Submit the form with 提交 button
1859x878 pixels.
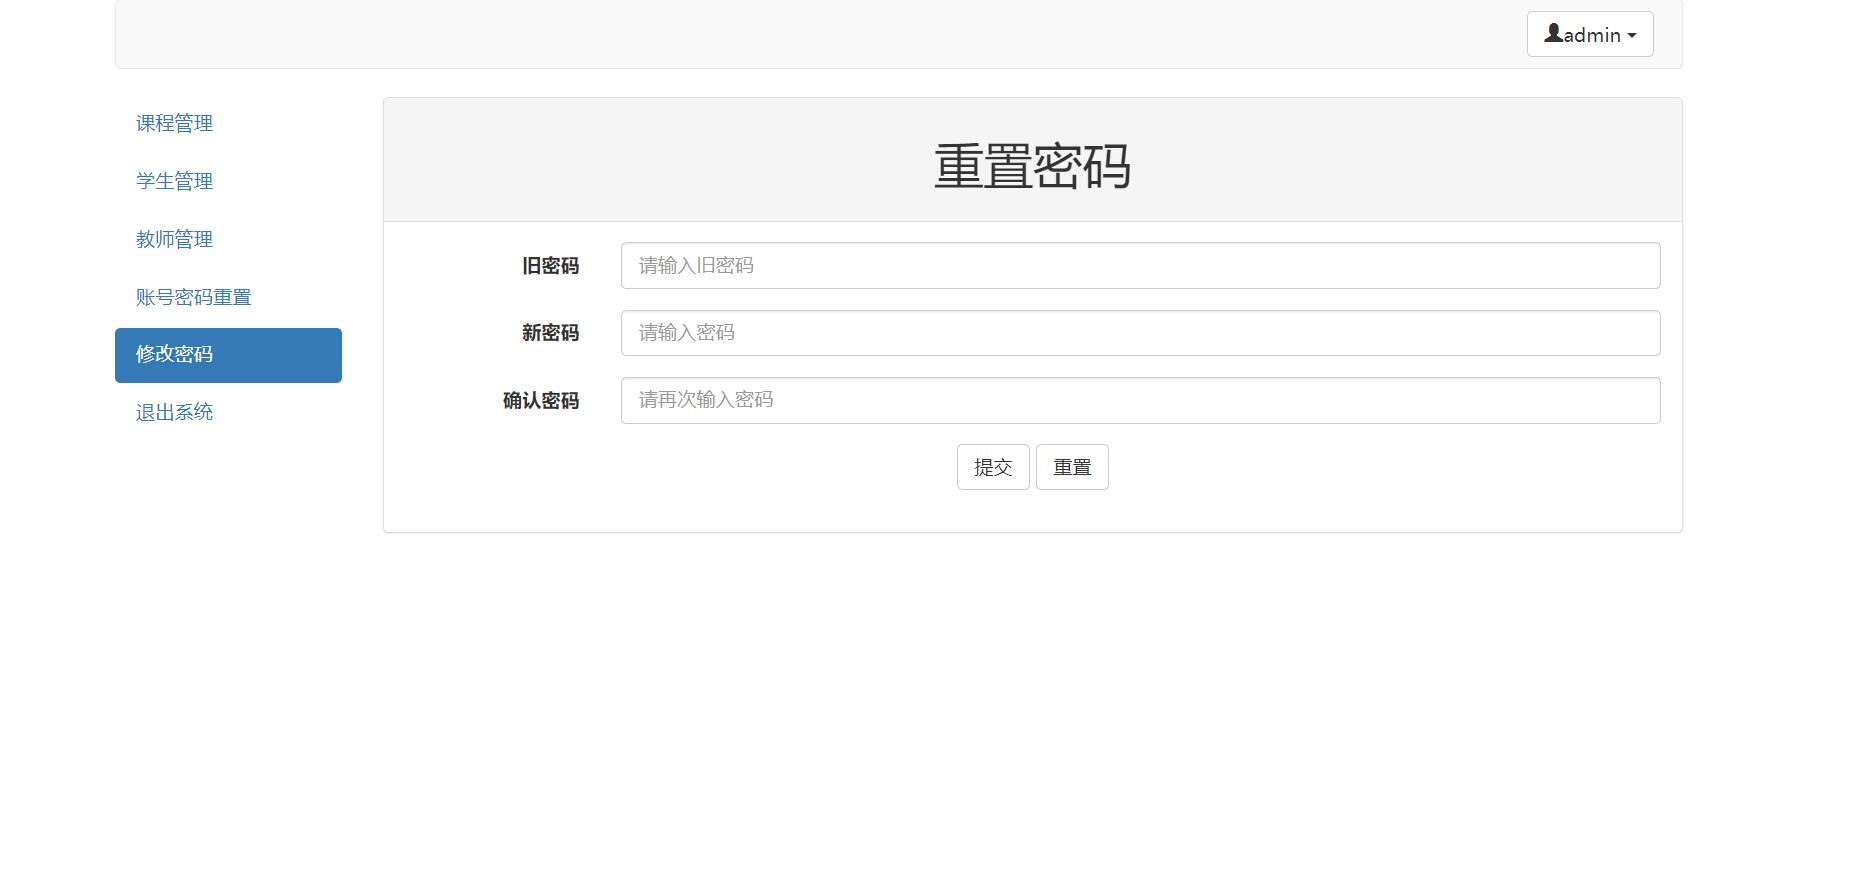click(993, 467)
